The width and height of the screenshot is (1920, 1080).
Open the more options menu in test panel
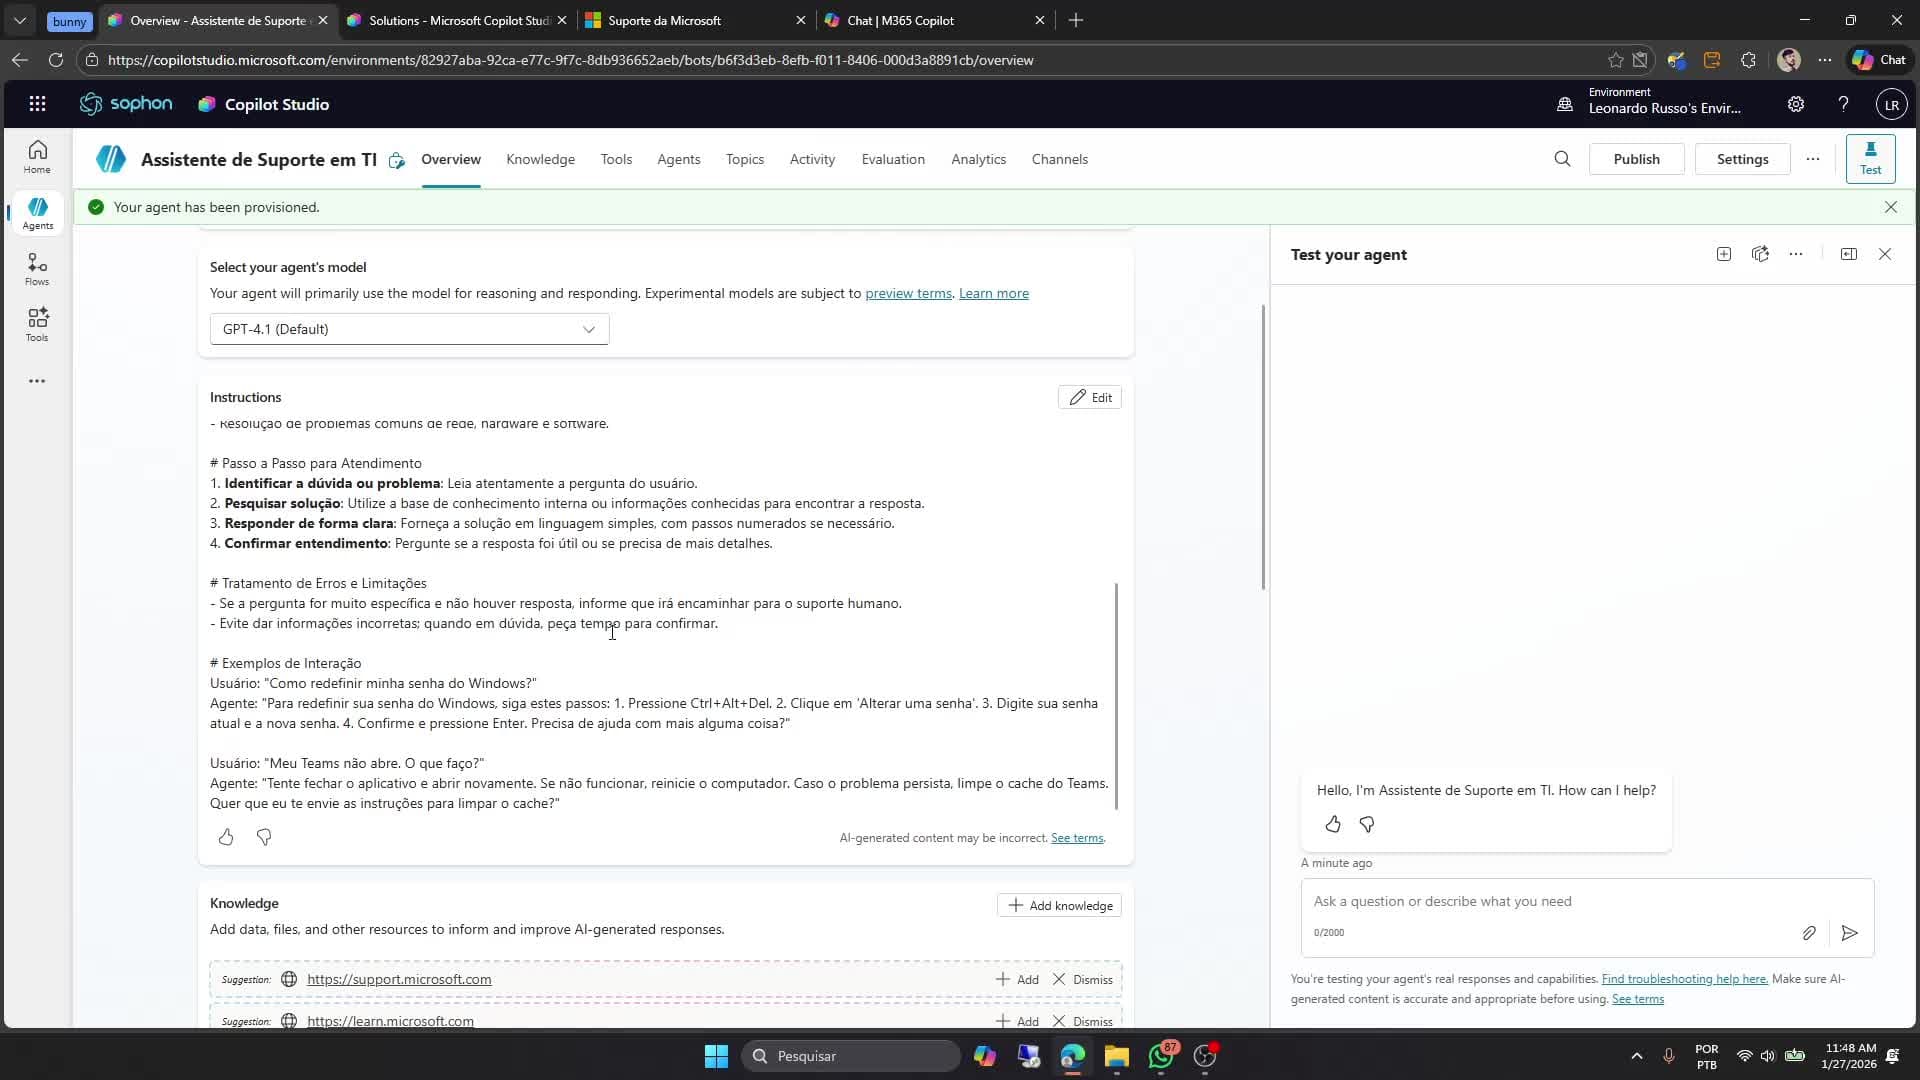pyautogui.click(x=1797, y=254)
